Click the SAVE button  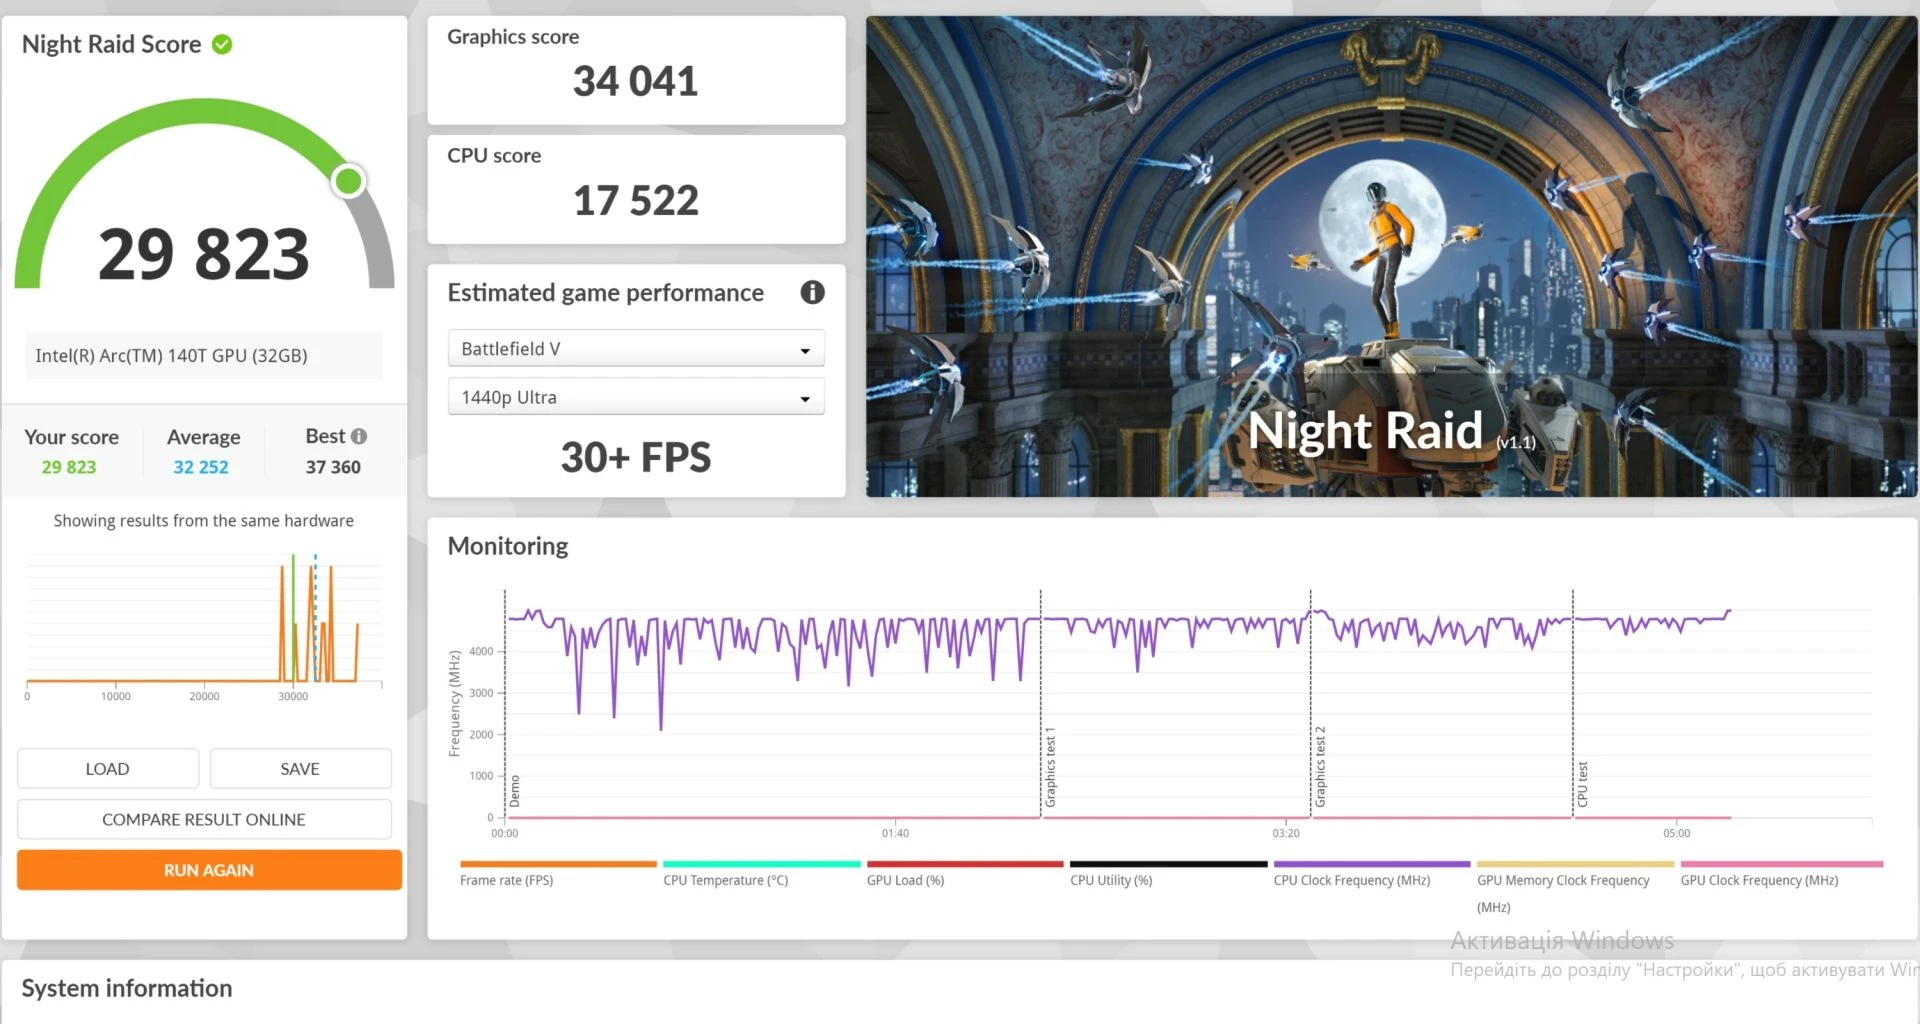300,768
